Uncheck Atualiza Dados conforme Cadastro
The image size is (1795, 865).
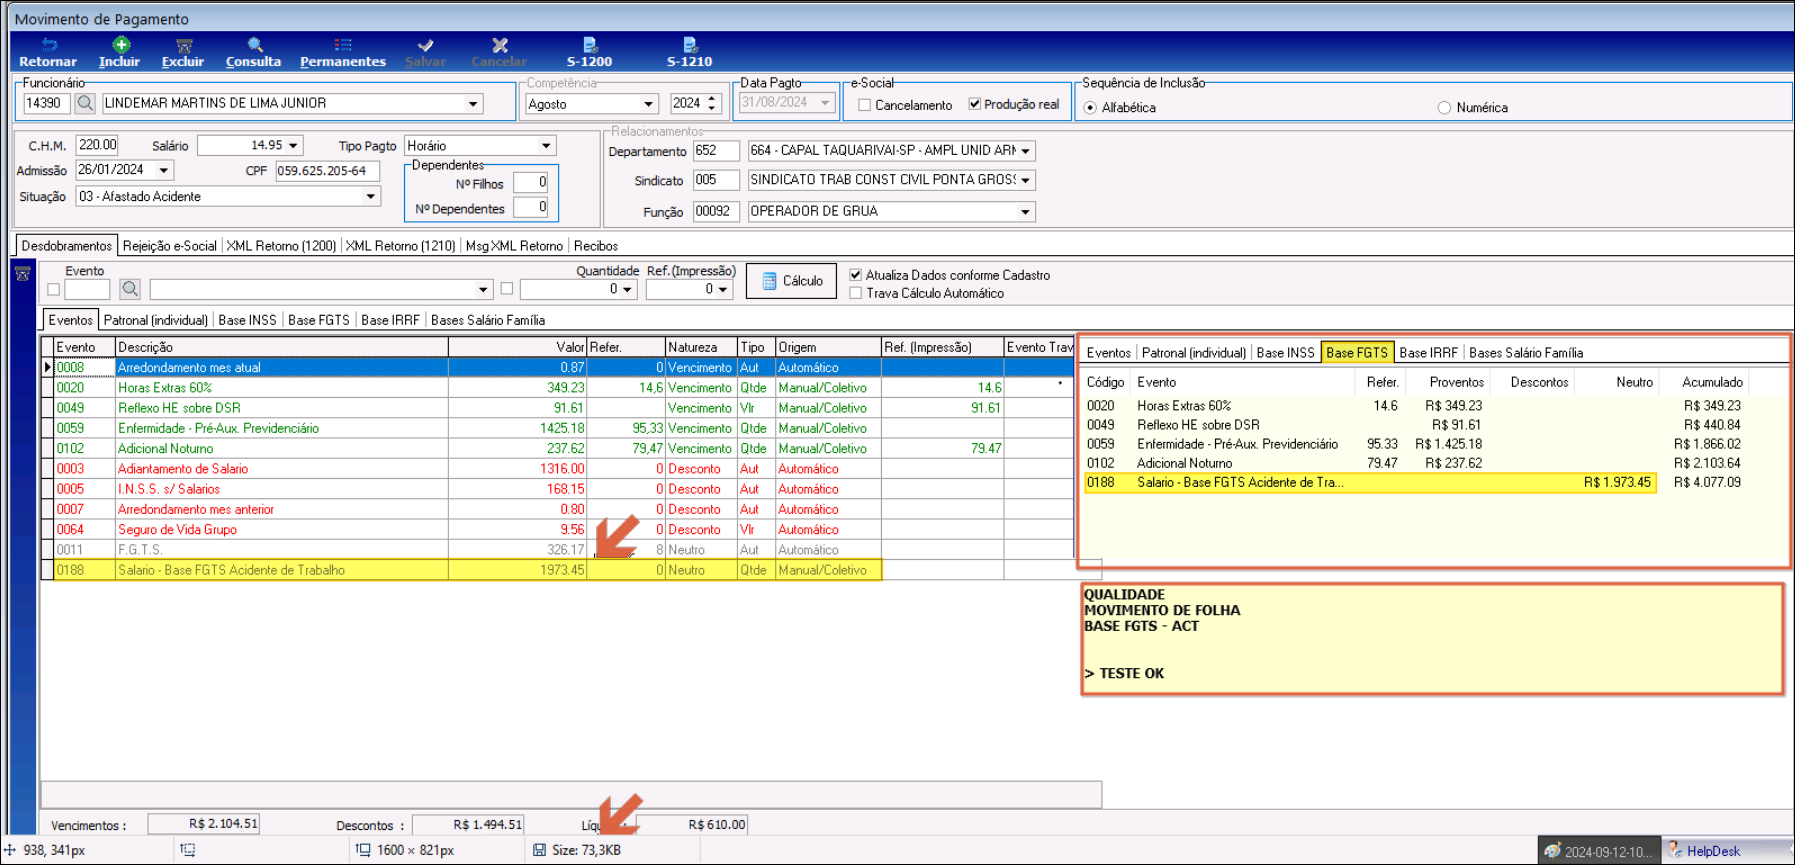tap(856, 275)
